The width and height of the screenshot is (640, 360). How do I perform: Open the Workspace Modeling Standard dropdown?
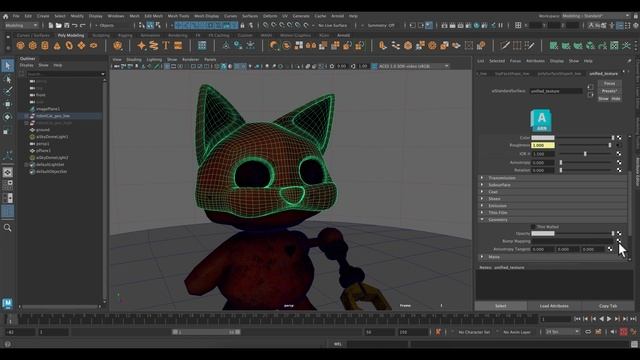point(596,16)
